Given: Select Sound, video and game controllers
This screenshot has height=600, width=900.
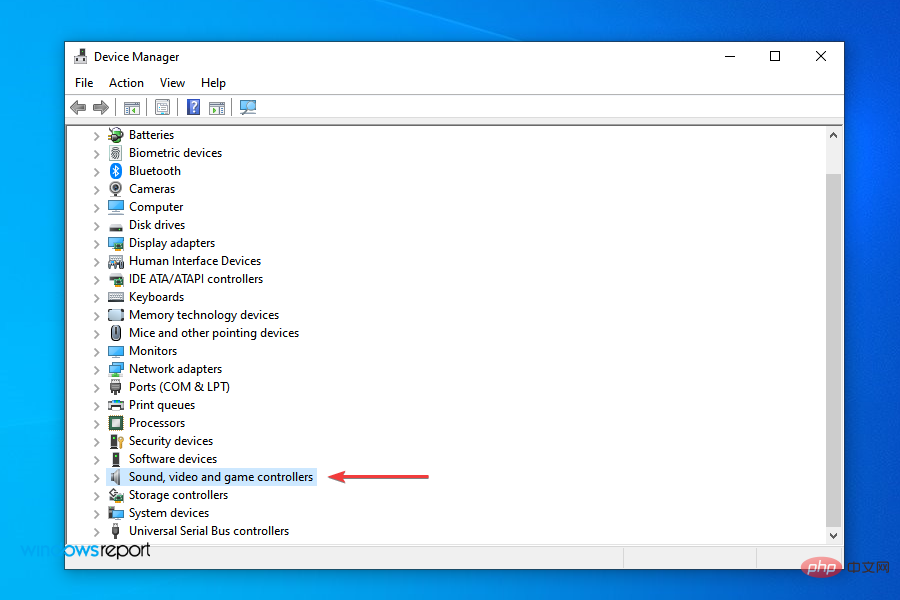Looking at the screenshot, I should point(220,476).
